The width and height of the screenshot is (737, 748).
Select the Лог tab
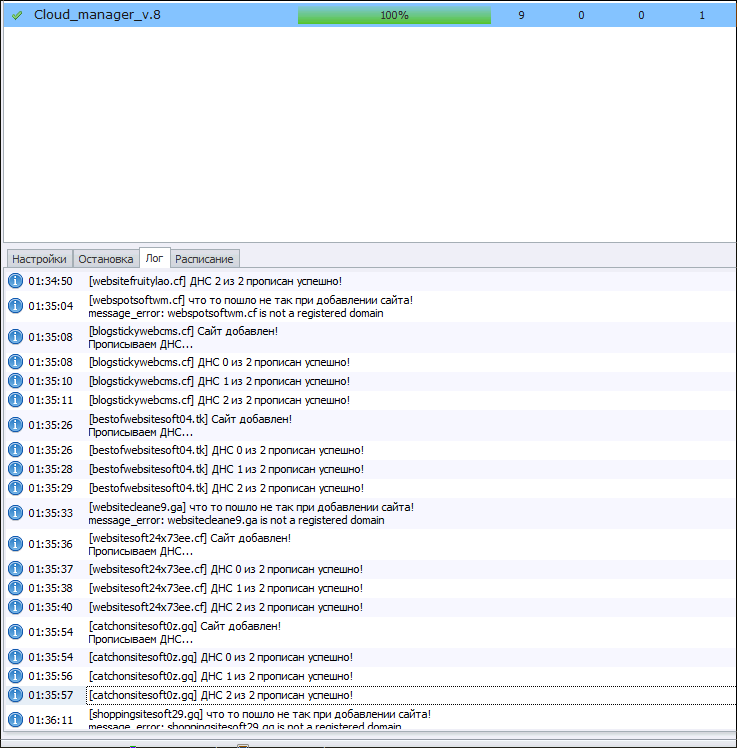[x=154, y=258]
